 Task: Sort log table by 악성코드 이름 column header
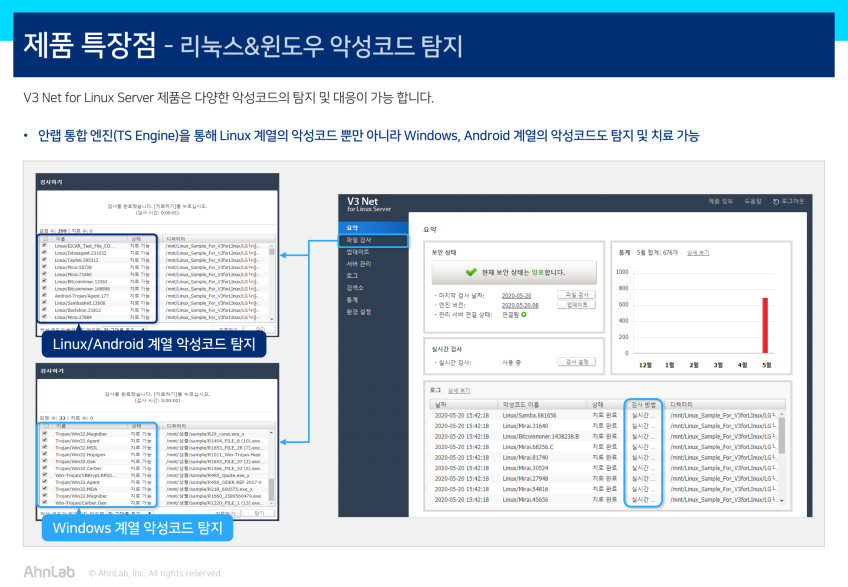click(542, 404)
